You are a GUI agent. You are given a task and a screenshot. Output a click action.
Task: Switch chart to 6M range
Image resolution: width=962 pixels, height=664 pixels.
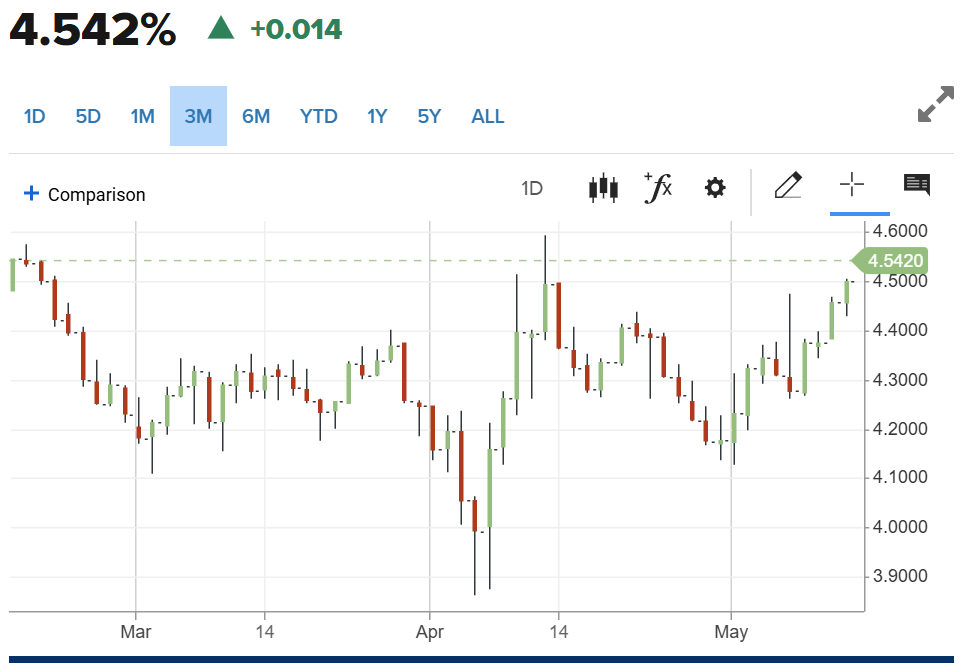[x=256, y=116]
